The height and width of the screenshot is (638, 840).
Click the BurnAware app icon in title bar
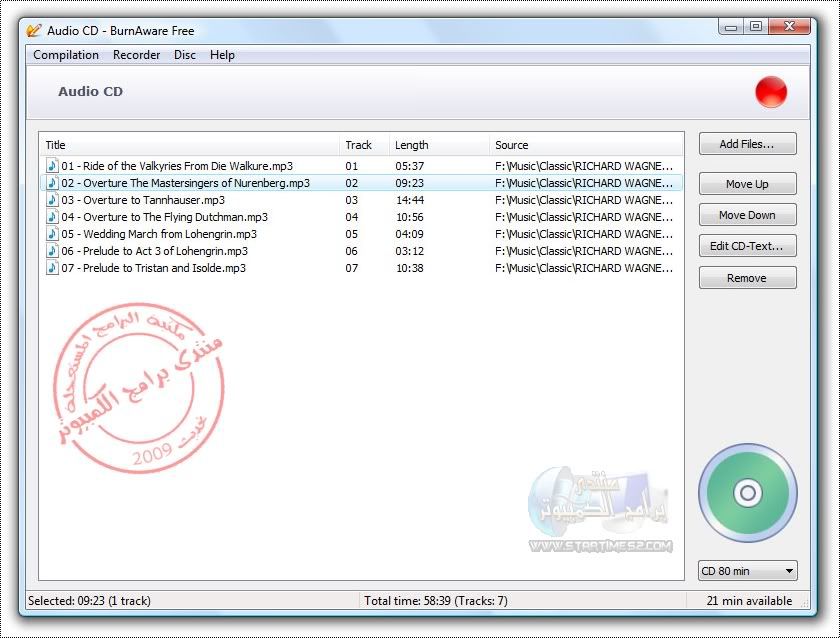[x=34, y=31]
